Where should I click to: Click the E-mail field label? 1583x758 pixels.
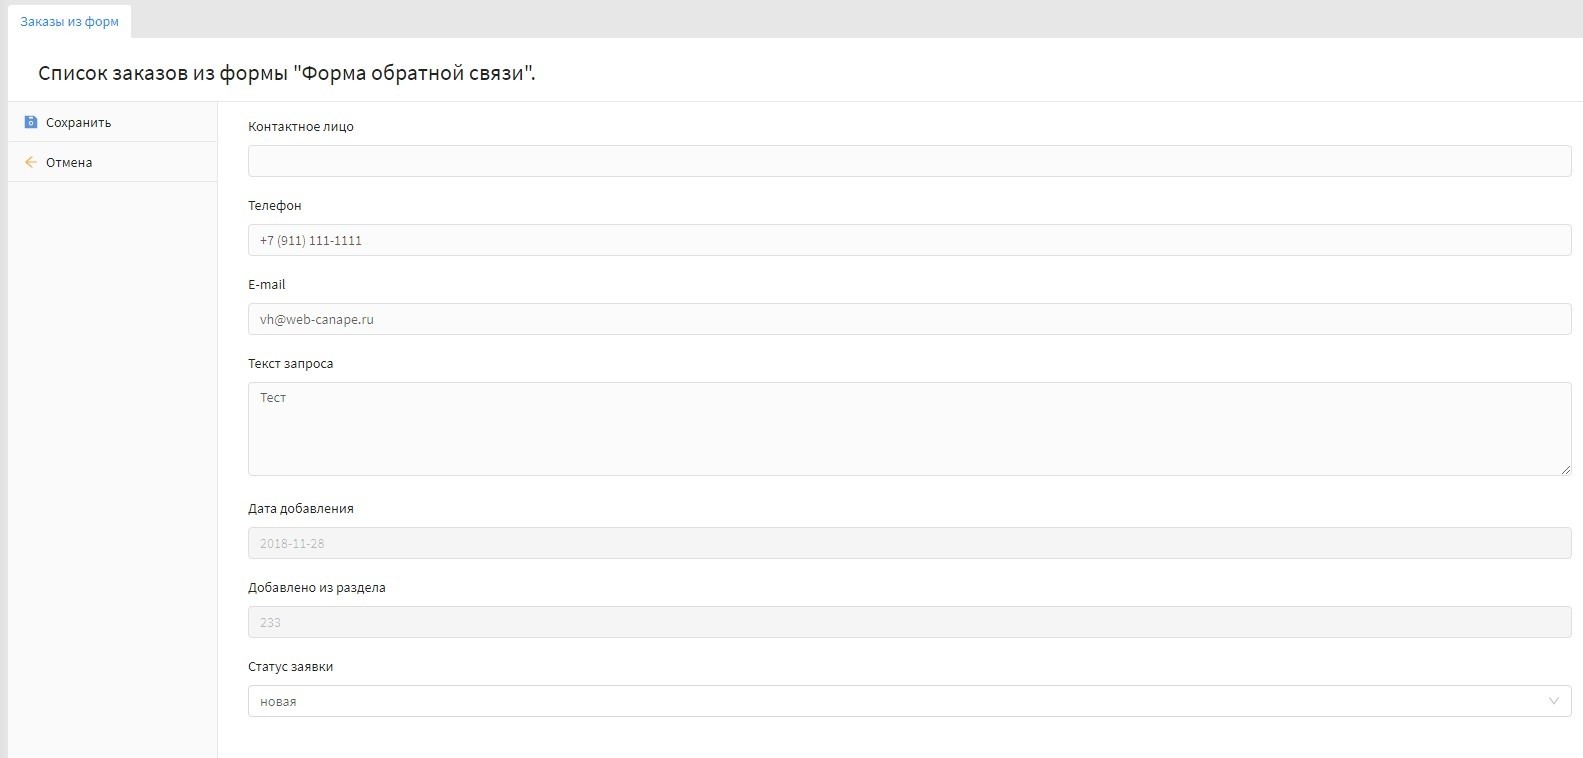click(x=267, y=285)
